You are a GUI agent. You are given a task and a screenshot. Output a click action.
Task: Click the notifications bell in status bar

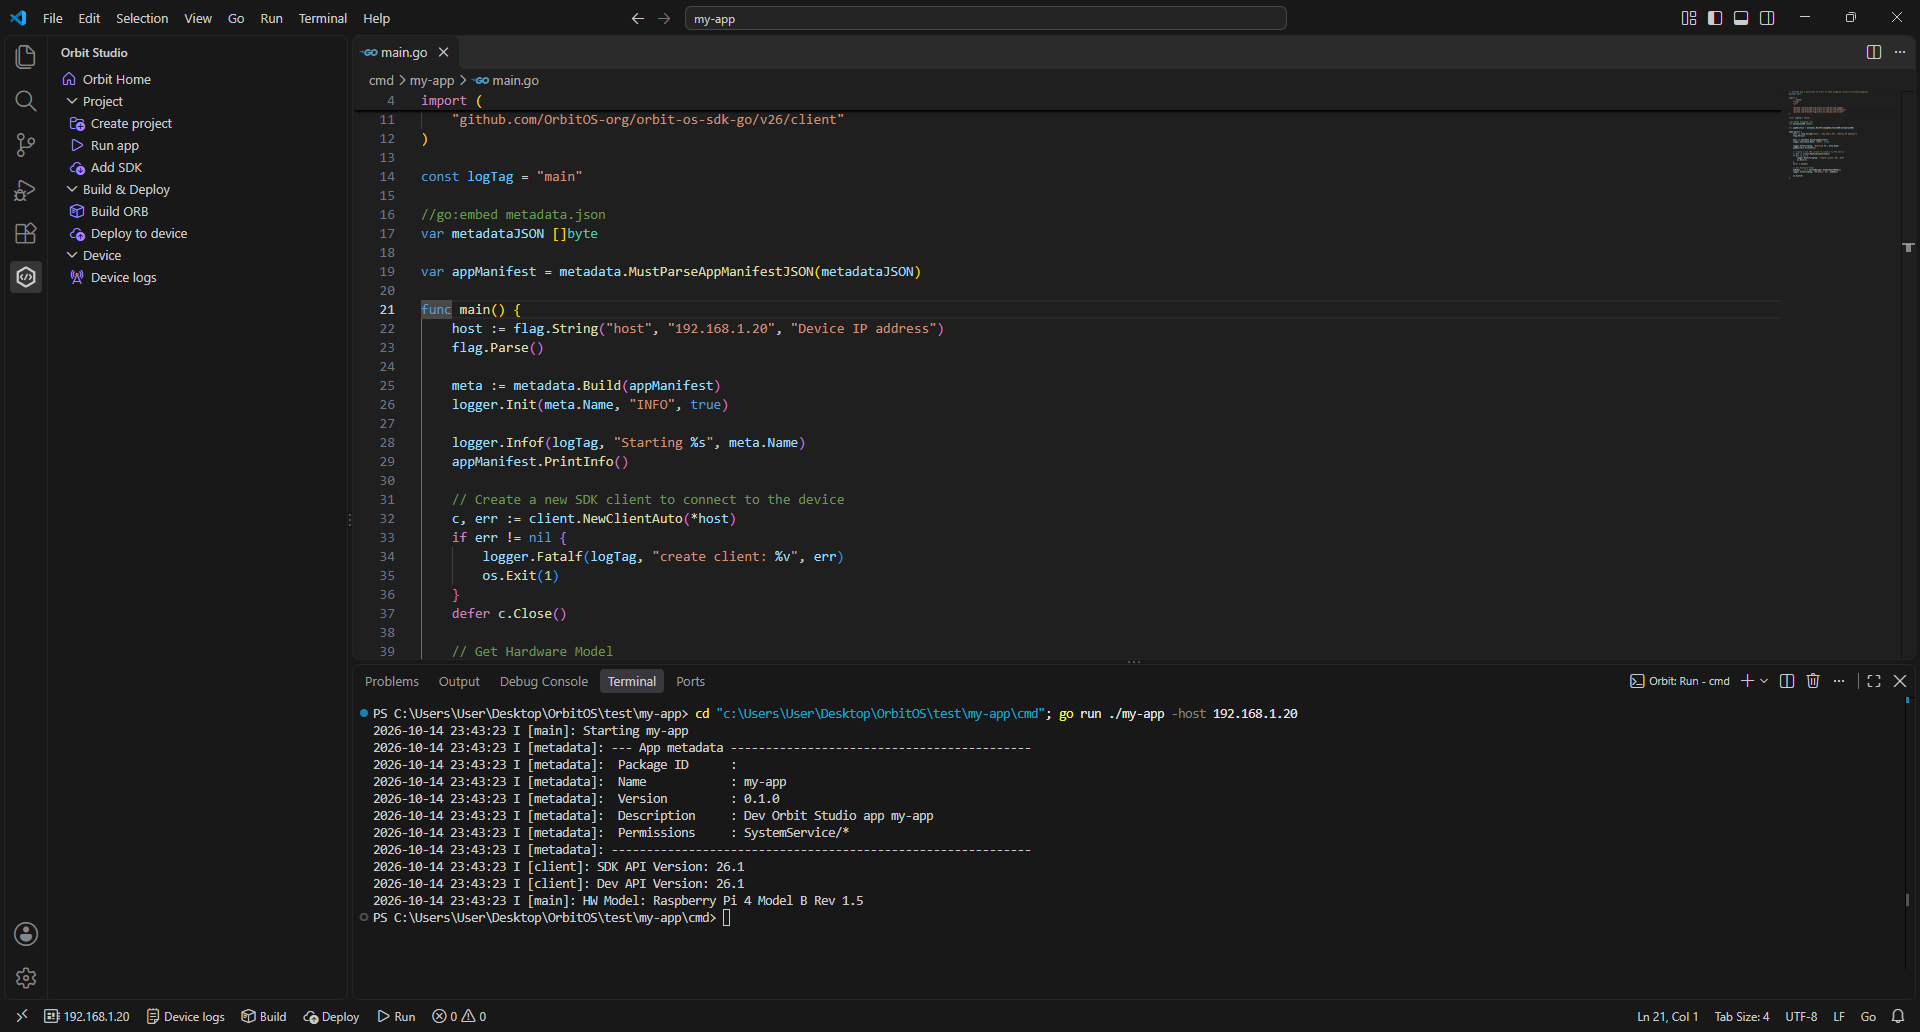(1898, 1016)
